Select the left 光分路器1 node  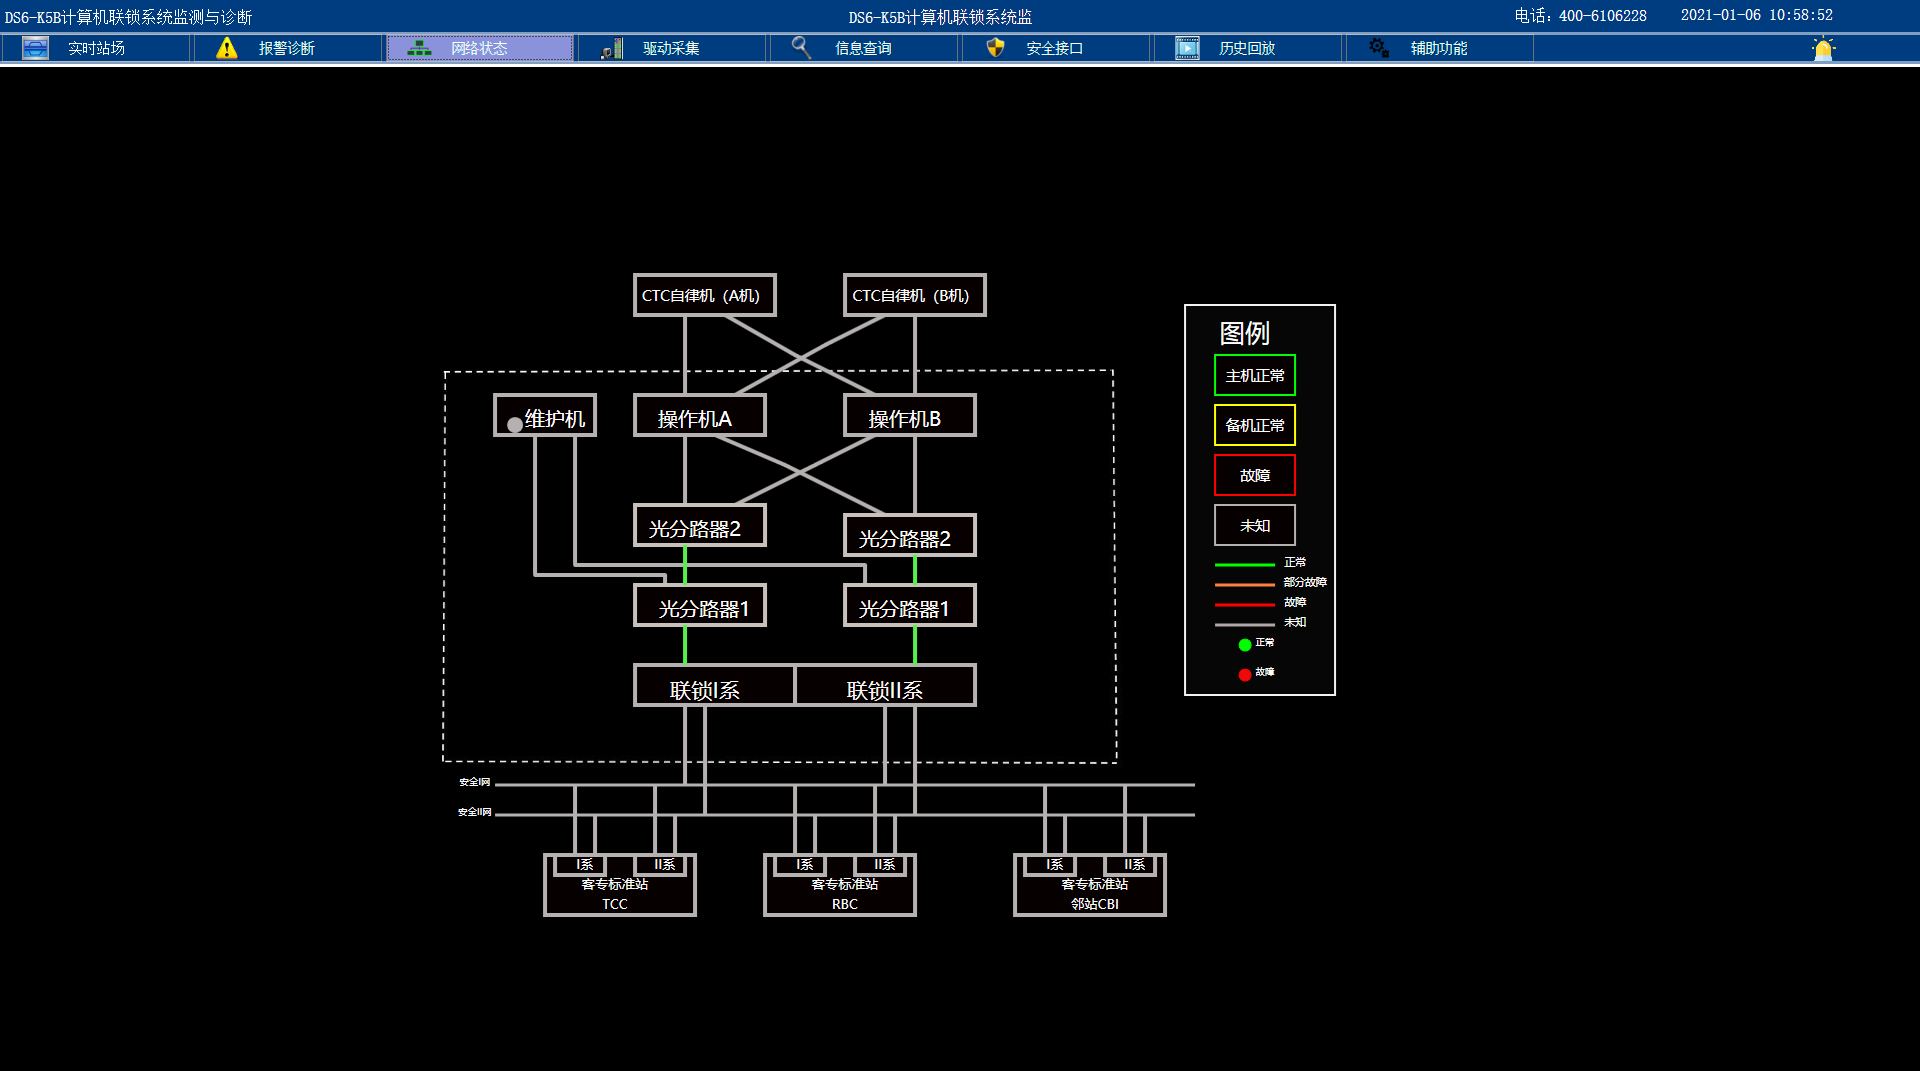point(700,605)
